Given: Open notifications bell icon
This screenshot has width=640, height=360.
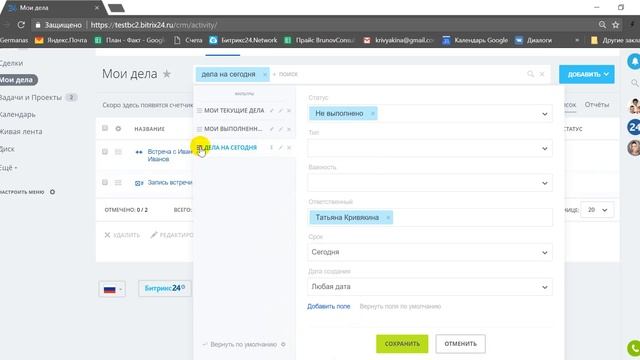Looking at the screenshot, I should [x=634, y=61].
